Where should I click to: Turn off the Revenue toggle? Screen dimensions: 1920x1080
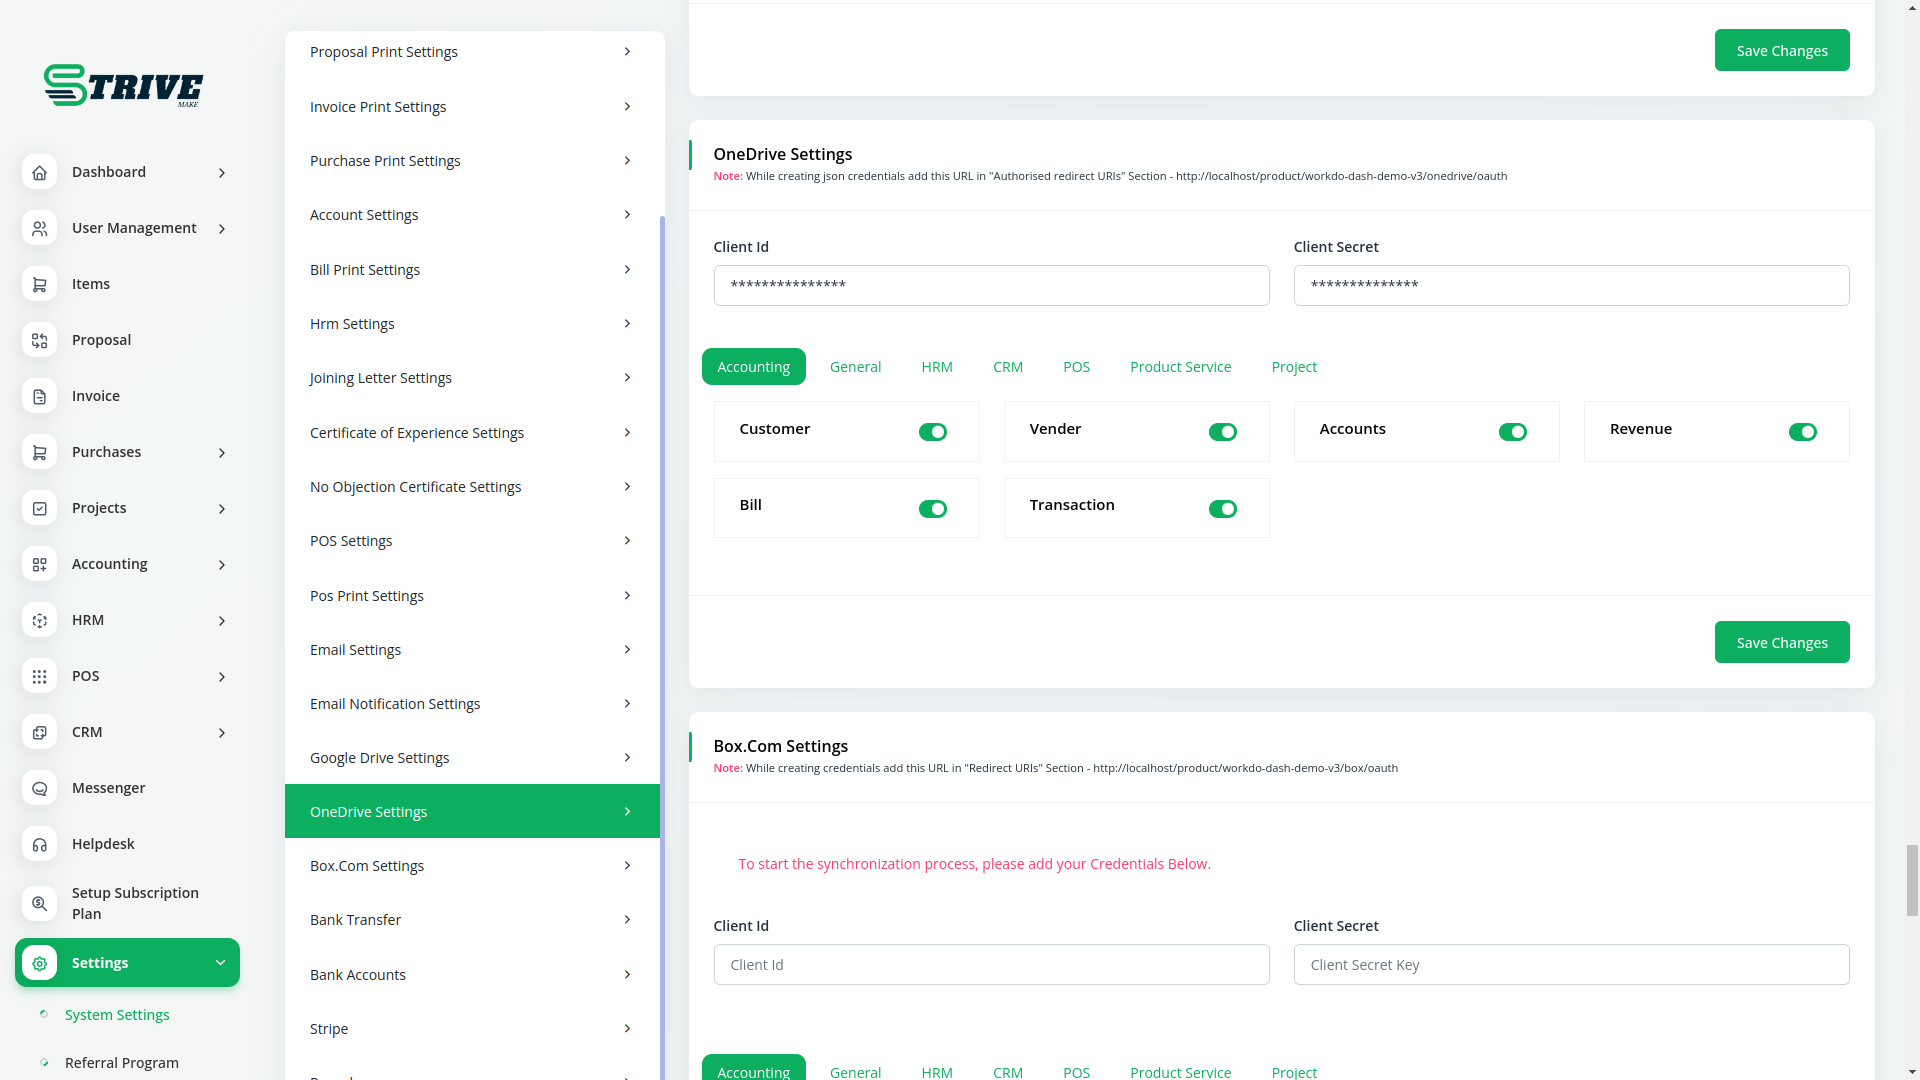(x=1802, y=432)
